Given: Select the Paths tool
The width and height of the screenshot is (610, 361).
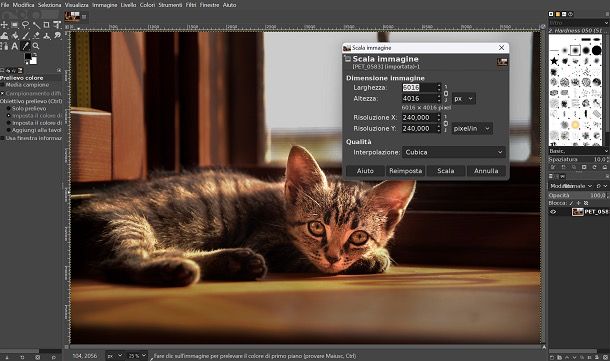Looking at the screenshot, I should (x=4, y=46).
